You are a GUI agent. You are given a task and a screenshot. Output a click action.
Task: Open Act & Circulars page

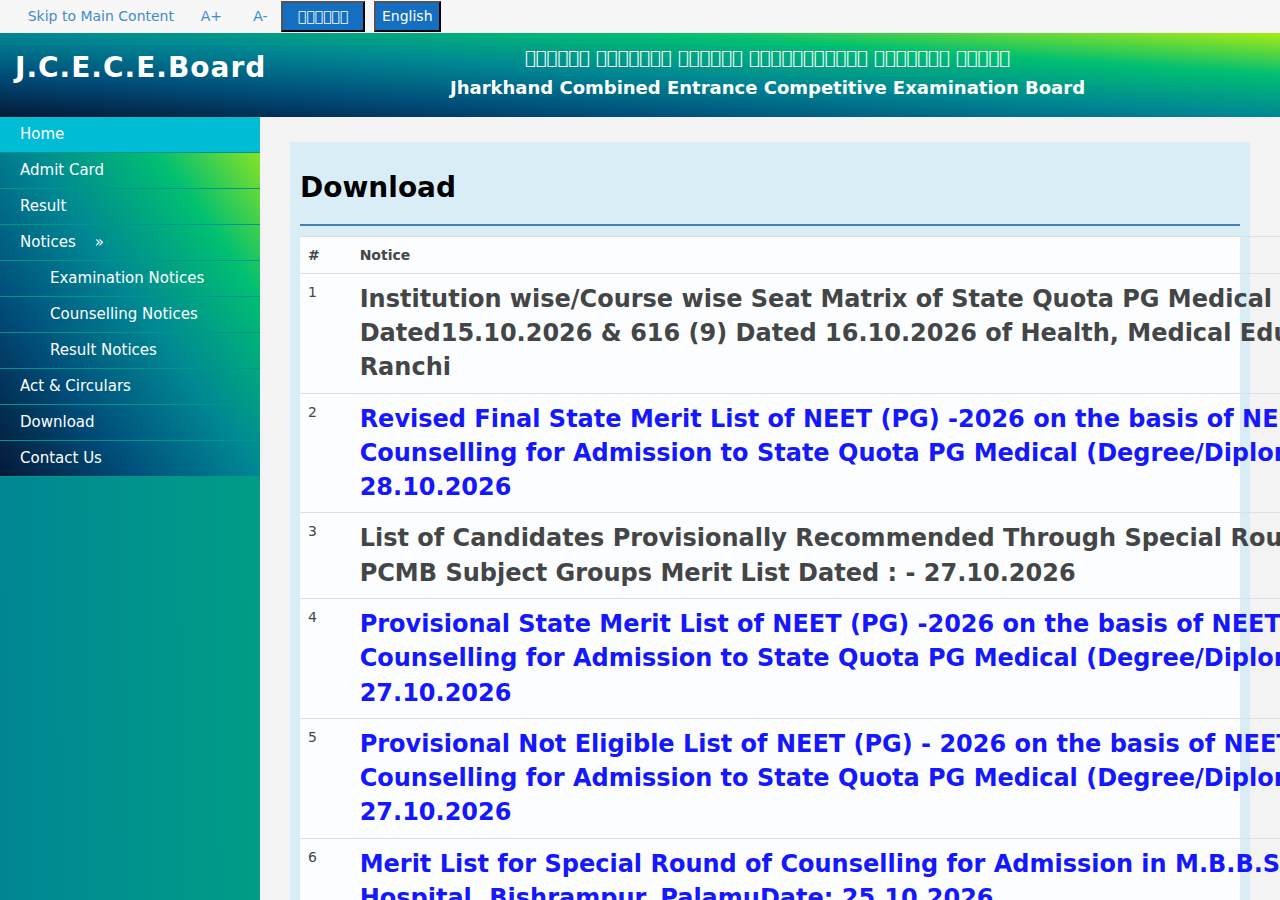click(130, 386)
